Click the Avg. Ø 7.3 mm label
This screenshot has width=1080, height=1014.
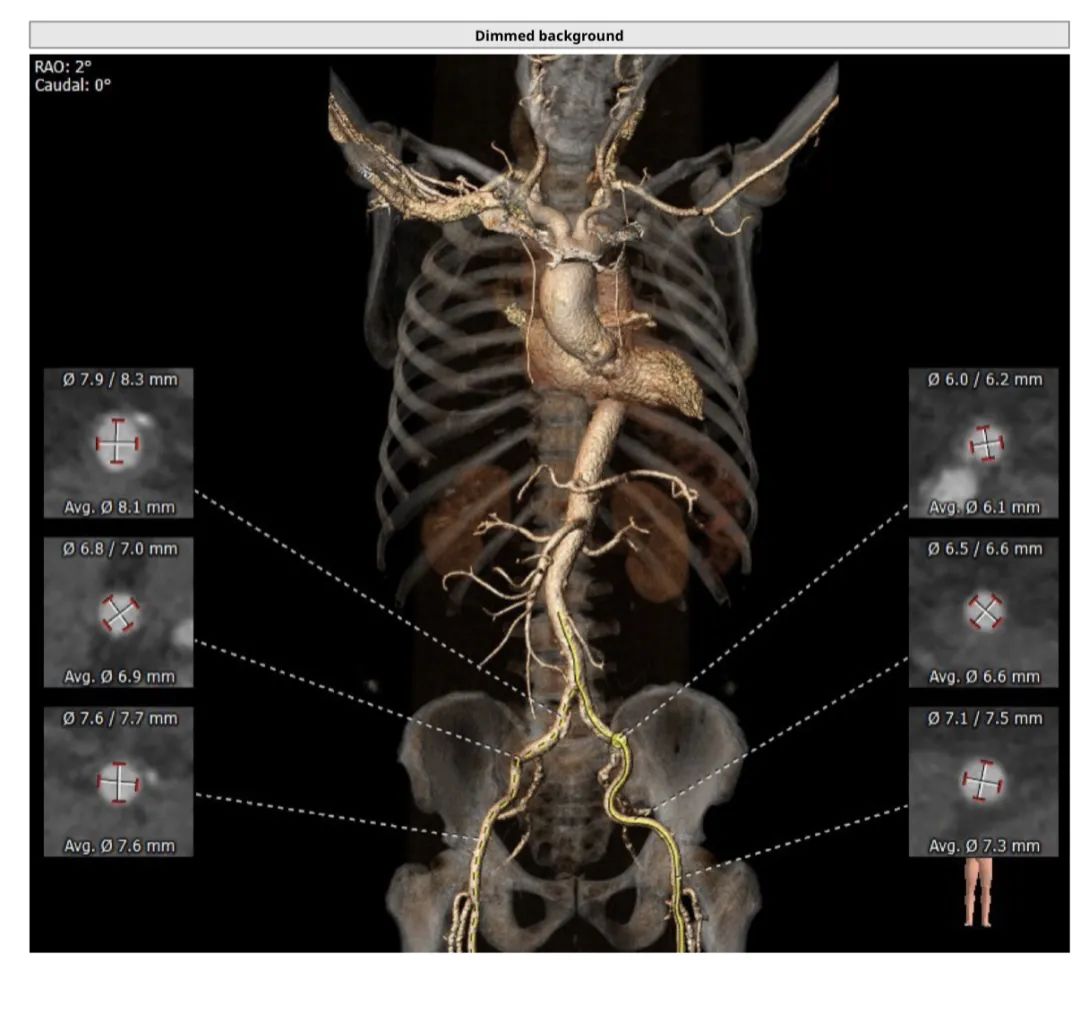(984, 846)
